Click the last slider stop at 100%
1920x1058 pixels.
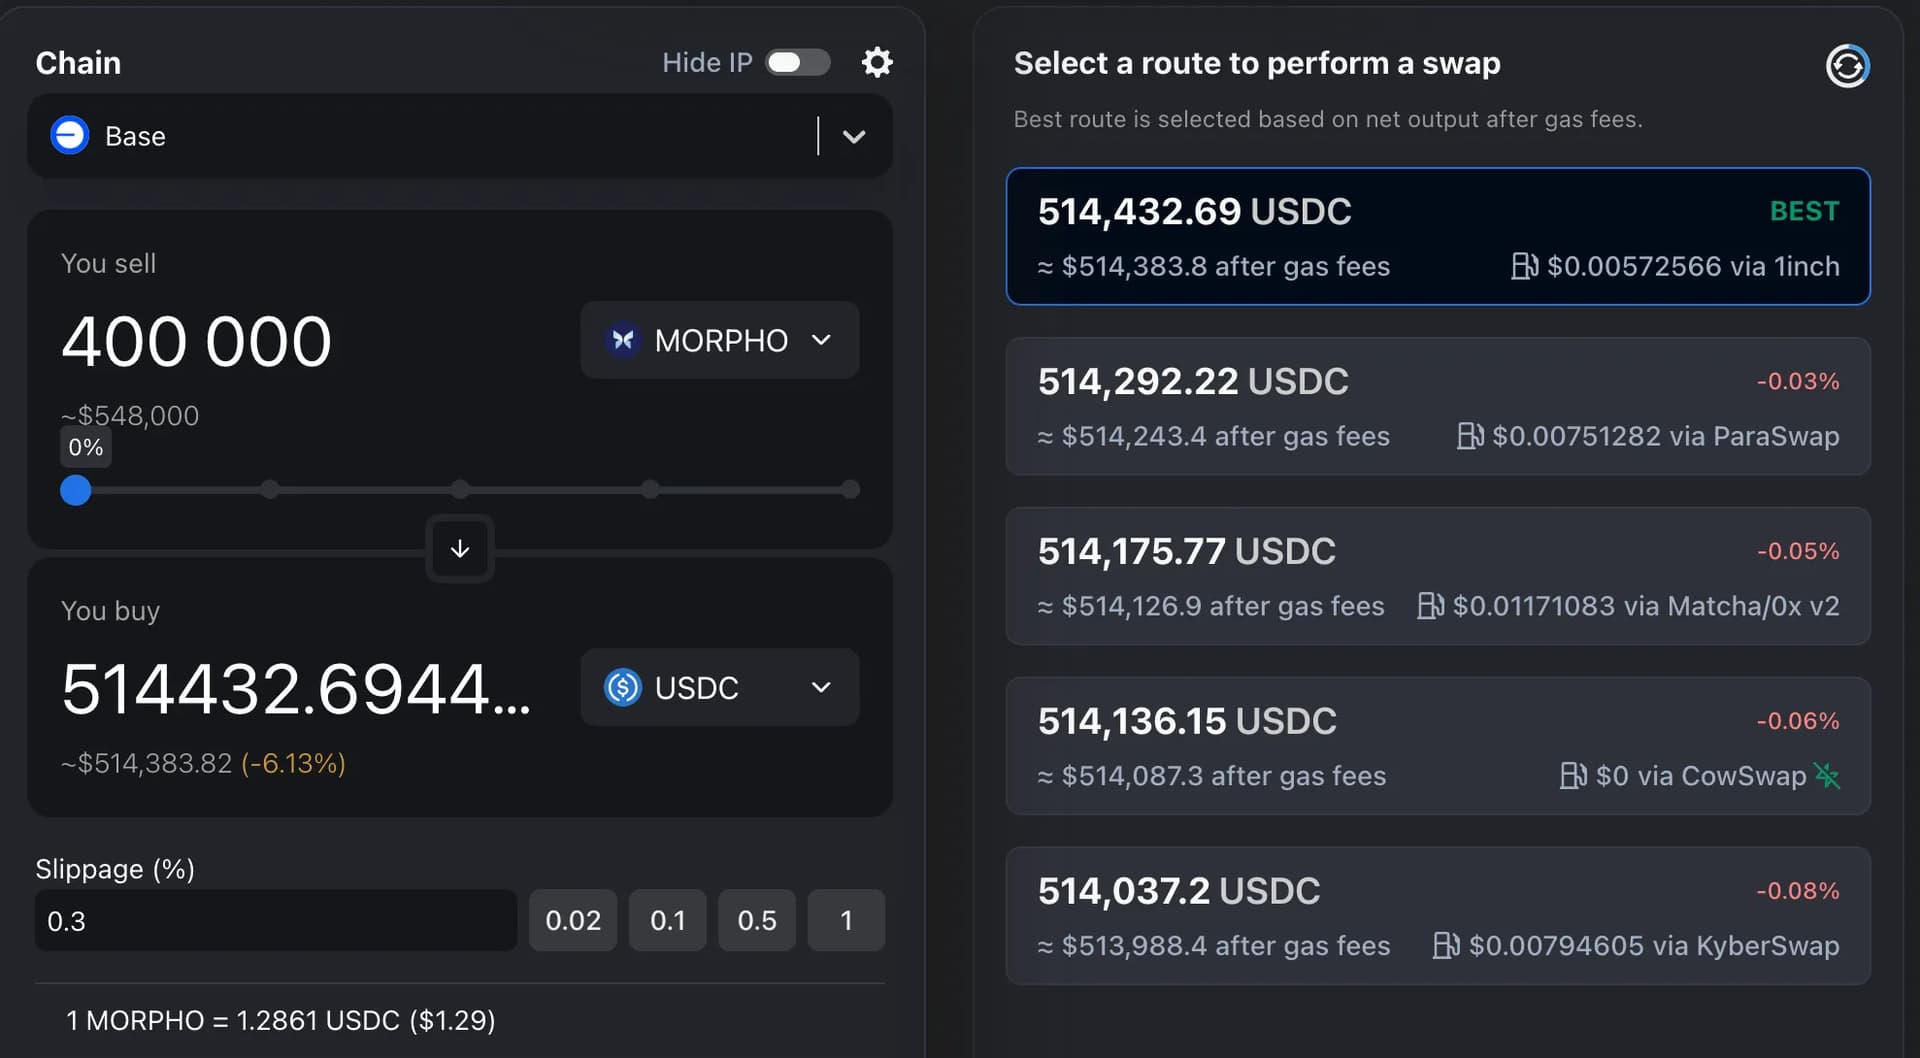click(x=850, y=489)
